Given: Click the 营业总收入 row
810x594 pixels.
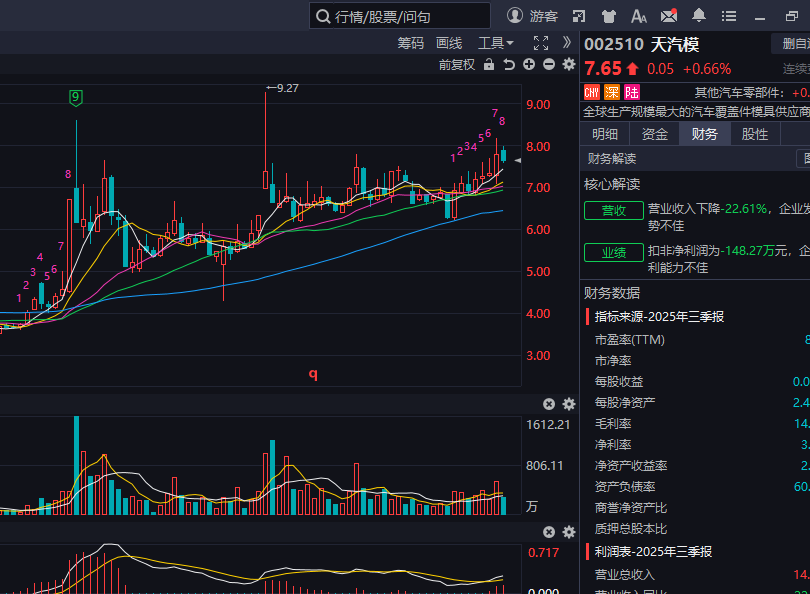Looking at the screenshot, I should coord(695,574).
